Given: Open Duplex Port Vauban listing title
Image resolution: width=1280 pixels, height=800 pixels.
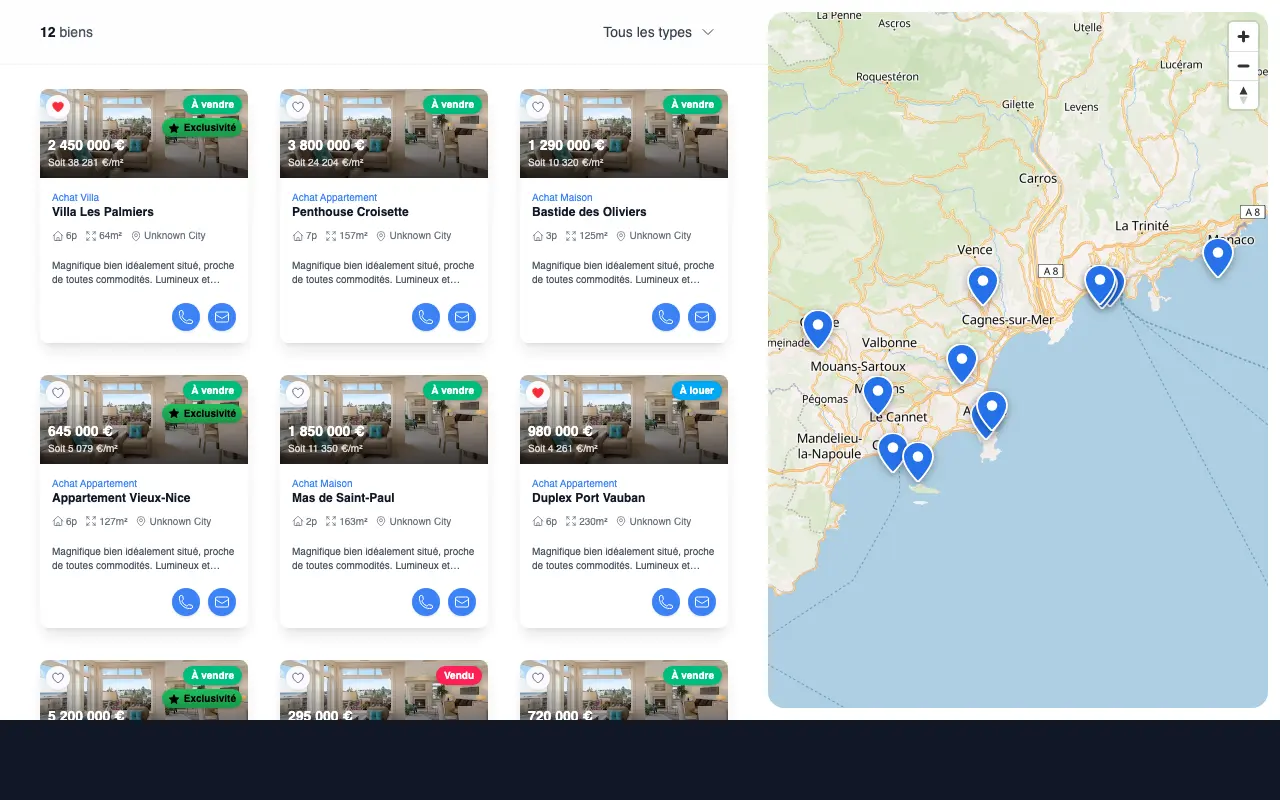Looking at the screenshot, I should [588, 498].
